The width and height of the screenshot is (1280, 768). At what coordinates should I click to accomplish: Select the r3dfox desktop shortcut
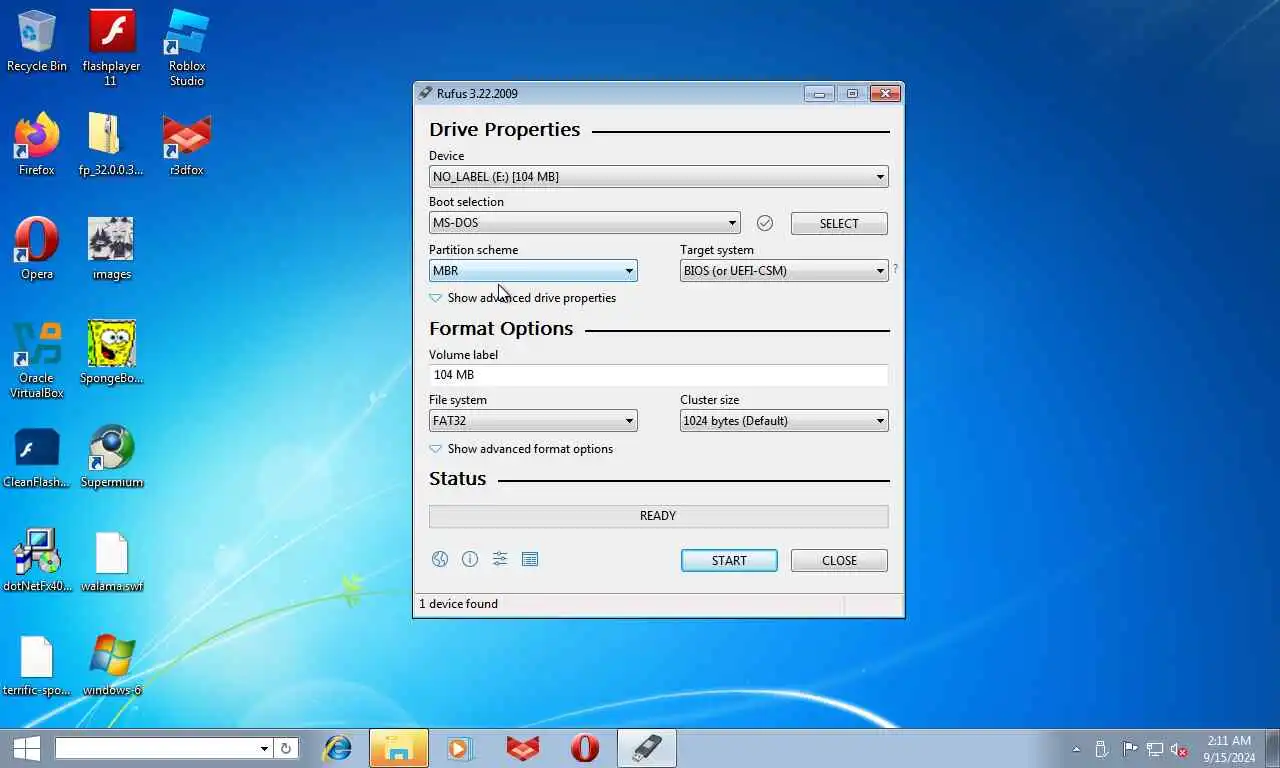187,145
